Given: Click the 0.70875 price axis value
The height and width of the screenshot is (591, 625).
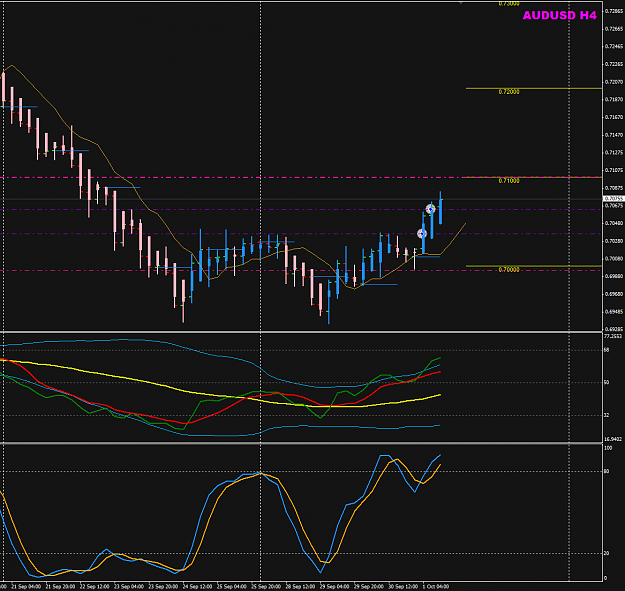Looking at the screenshot, I should 613,188.
